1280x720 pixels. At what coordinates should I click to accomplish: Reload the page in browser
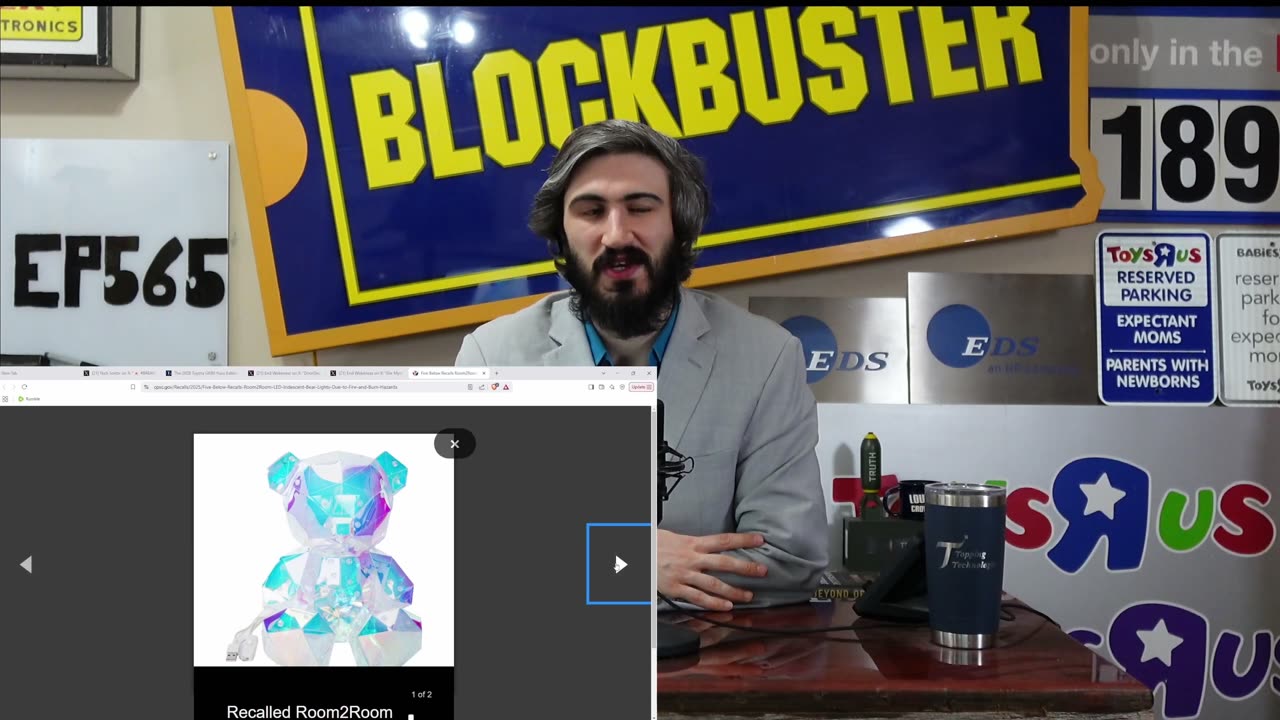[x=24, y=387]
